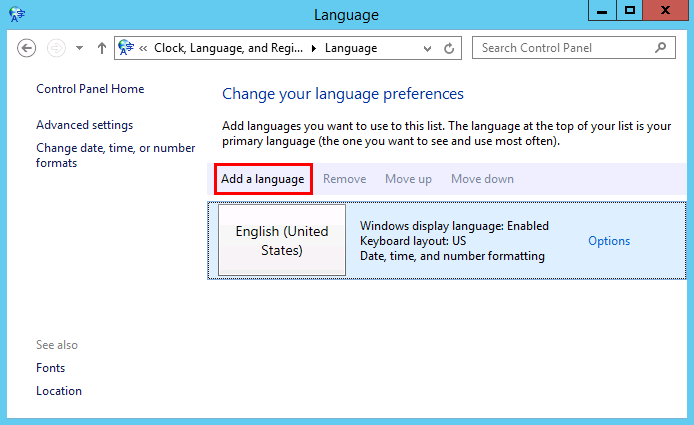694x425 pixels.
Task: Click the Change your language preferences heading
Action: [x=343, y=94]
